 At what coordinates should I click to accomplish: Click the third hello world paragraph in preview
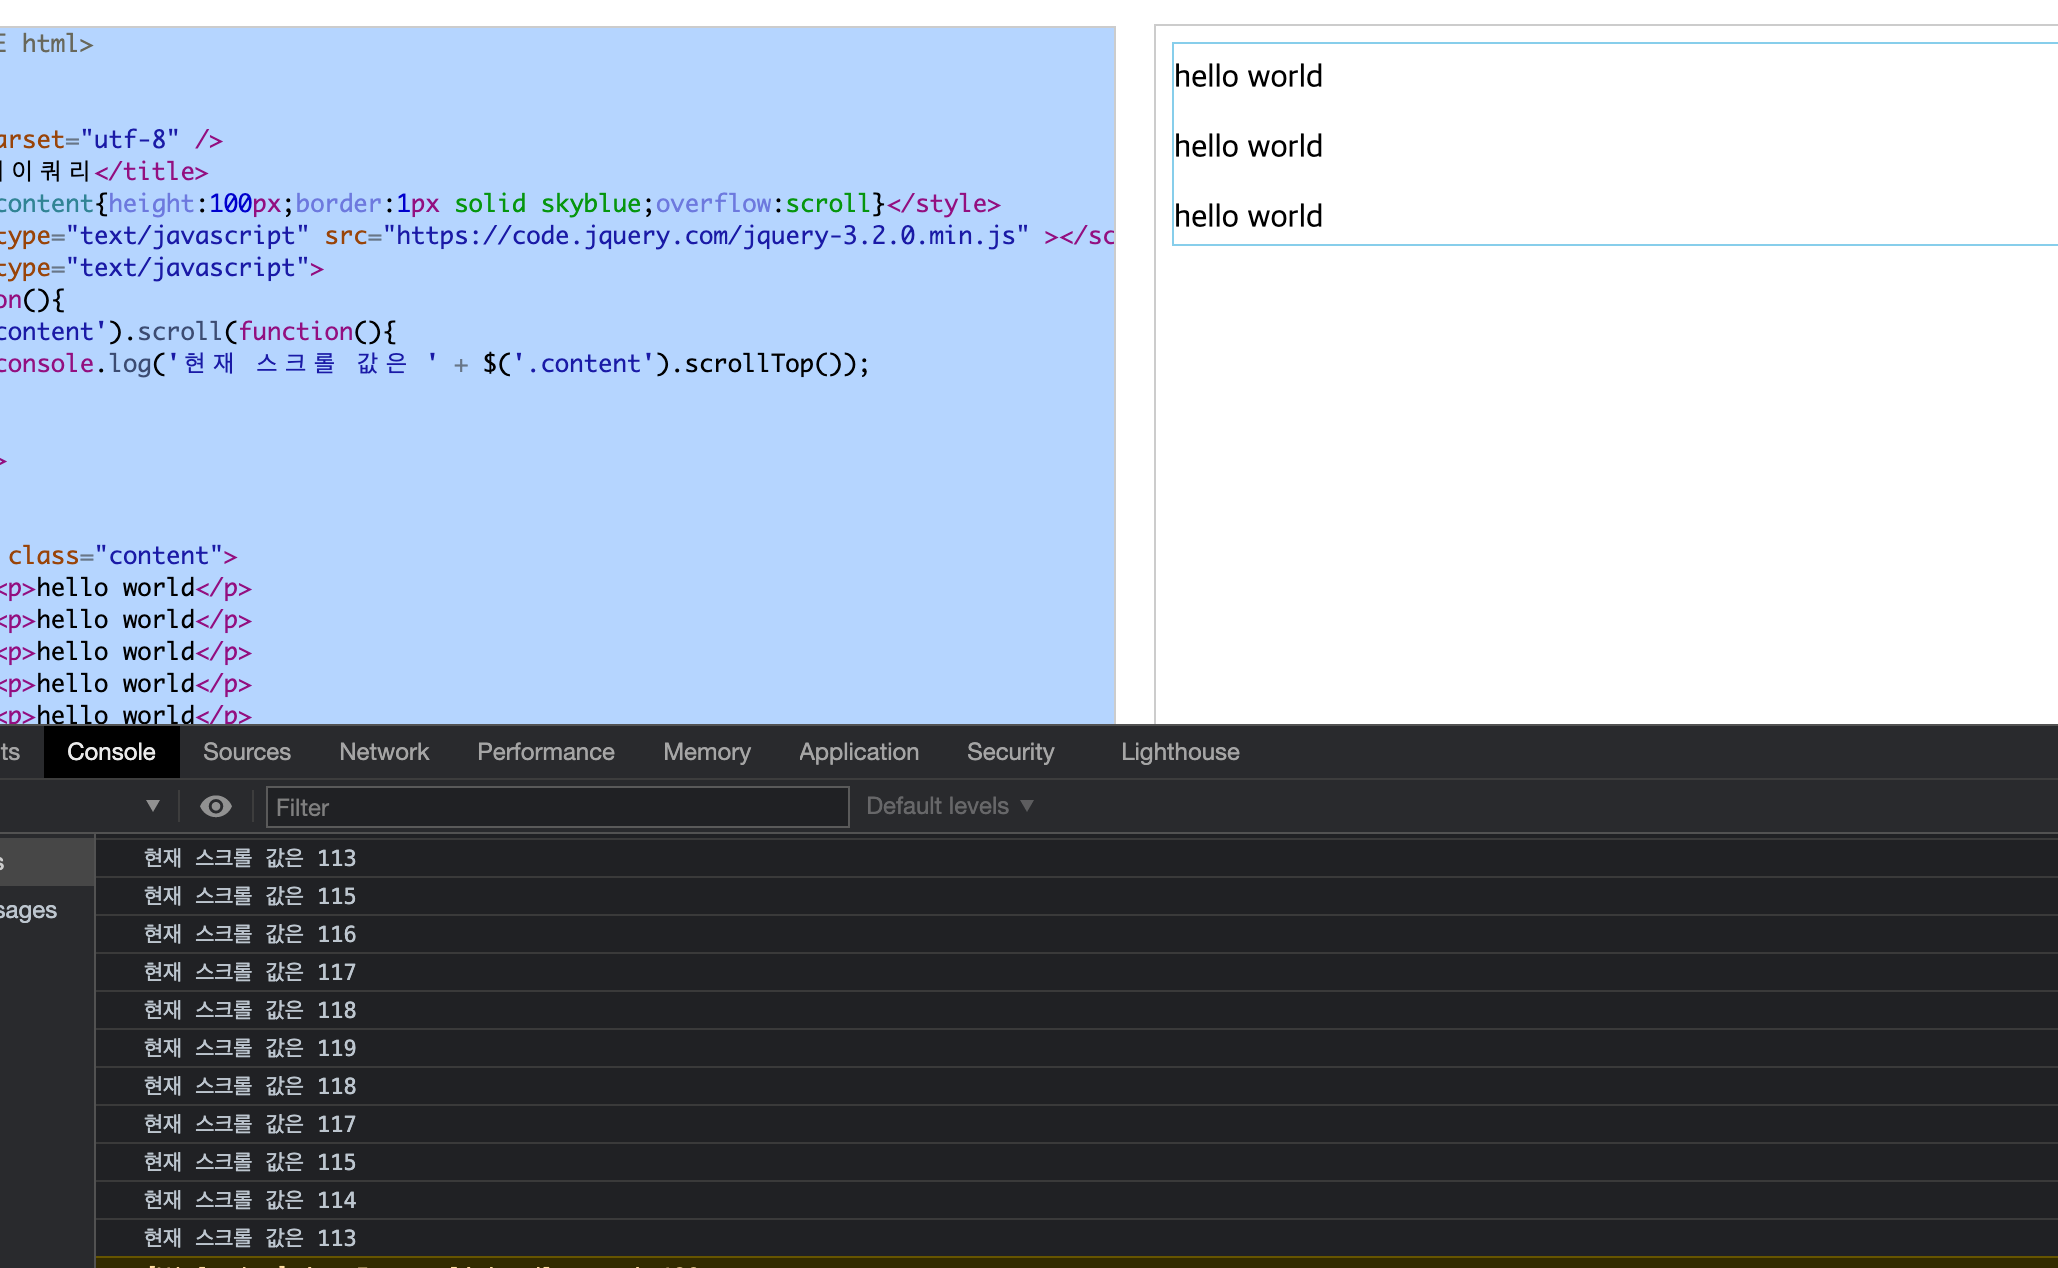click(1248, 216)
